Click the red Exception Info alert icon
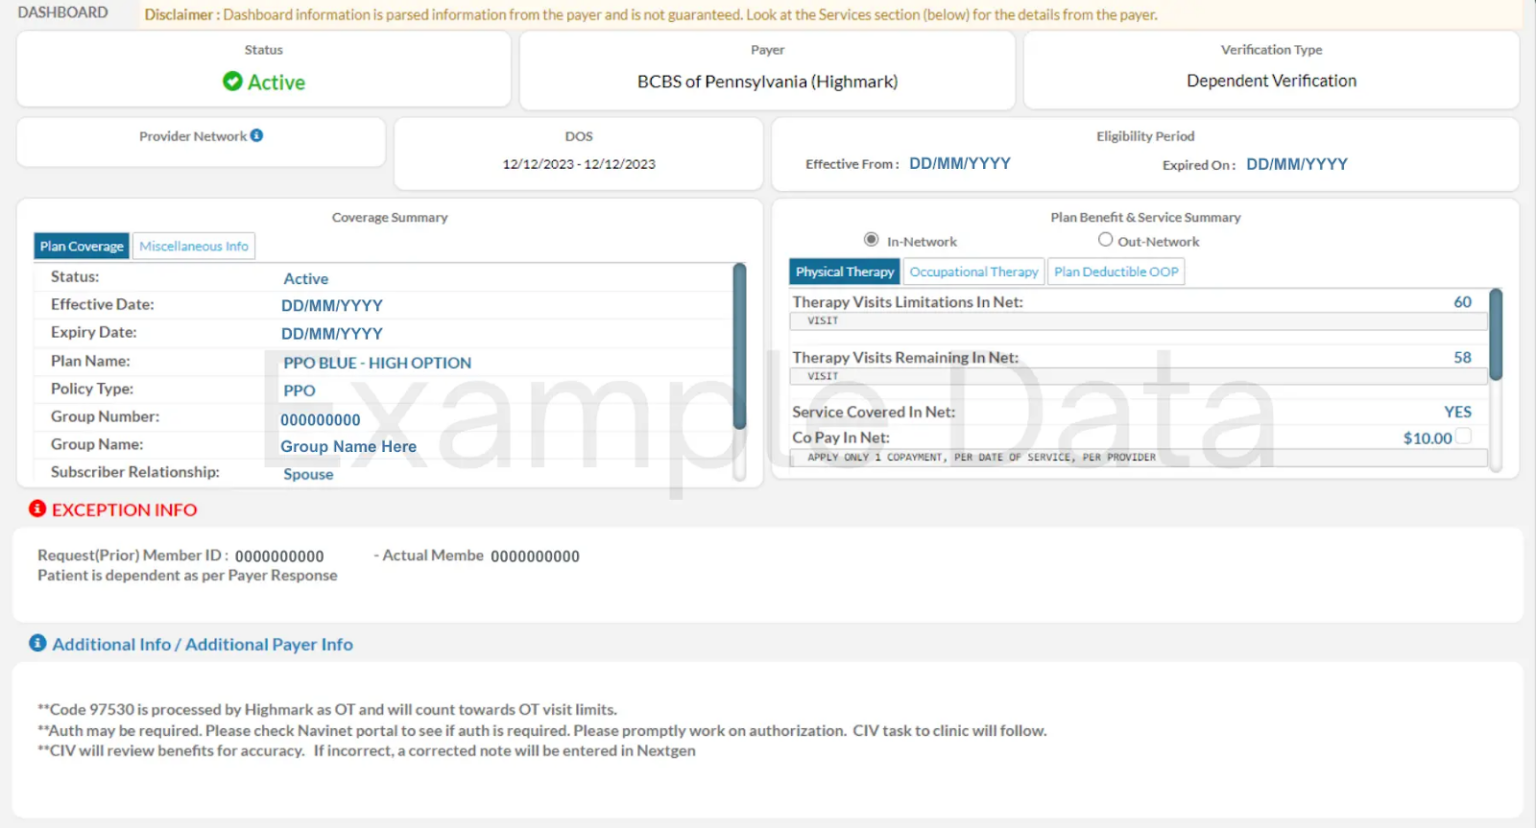The height and width of the screenshot is (828, 1536). point(37,509)
